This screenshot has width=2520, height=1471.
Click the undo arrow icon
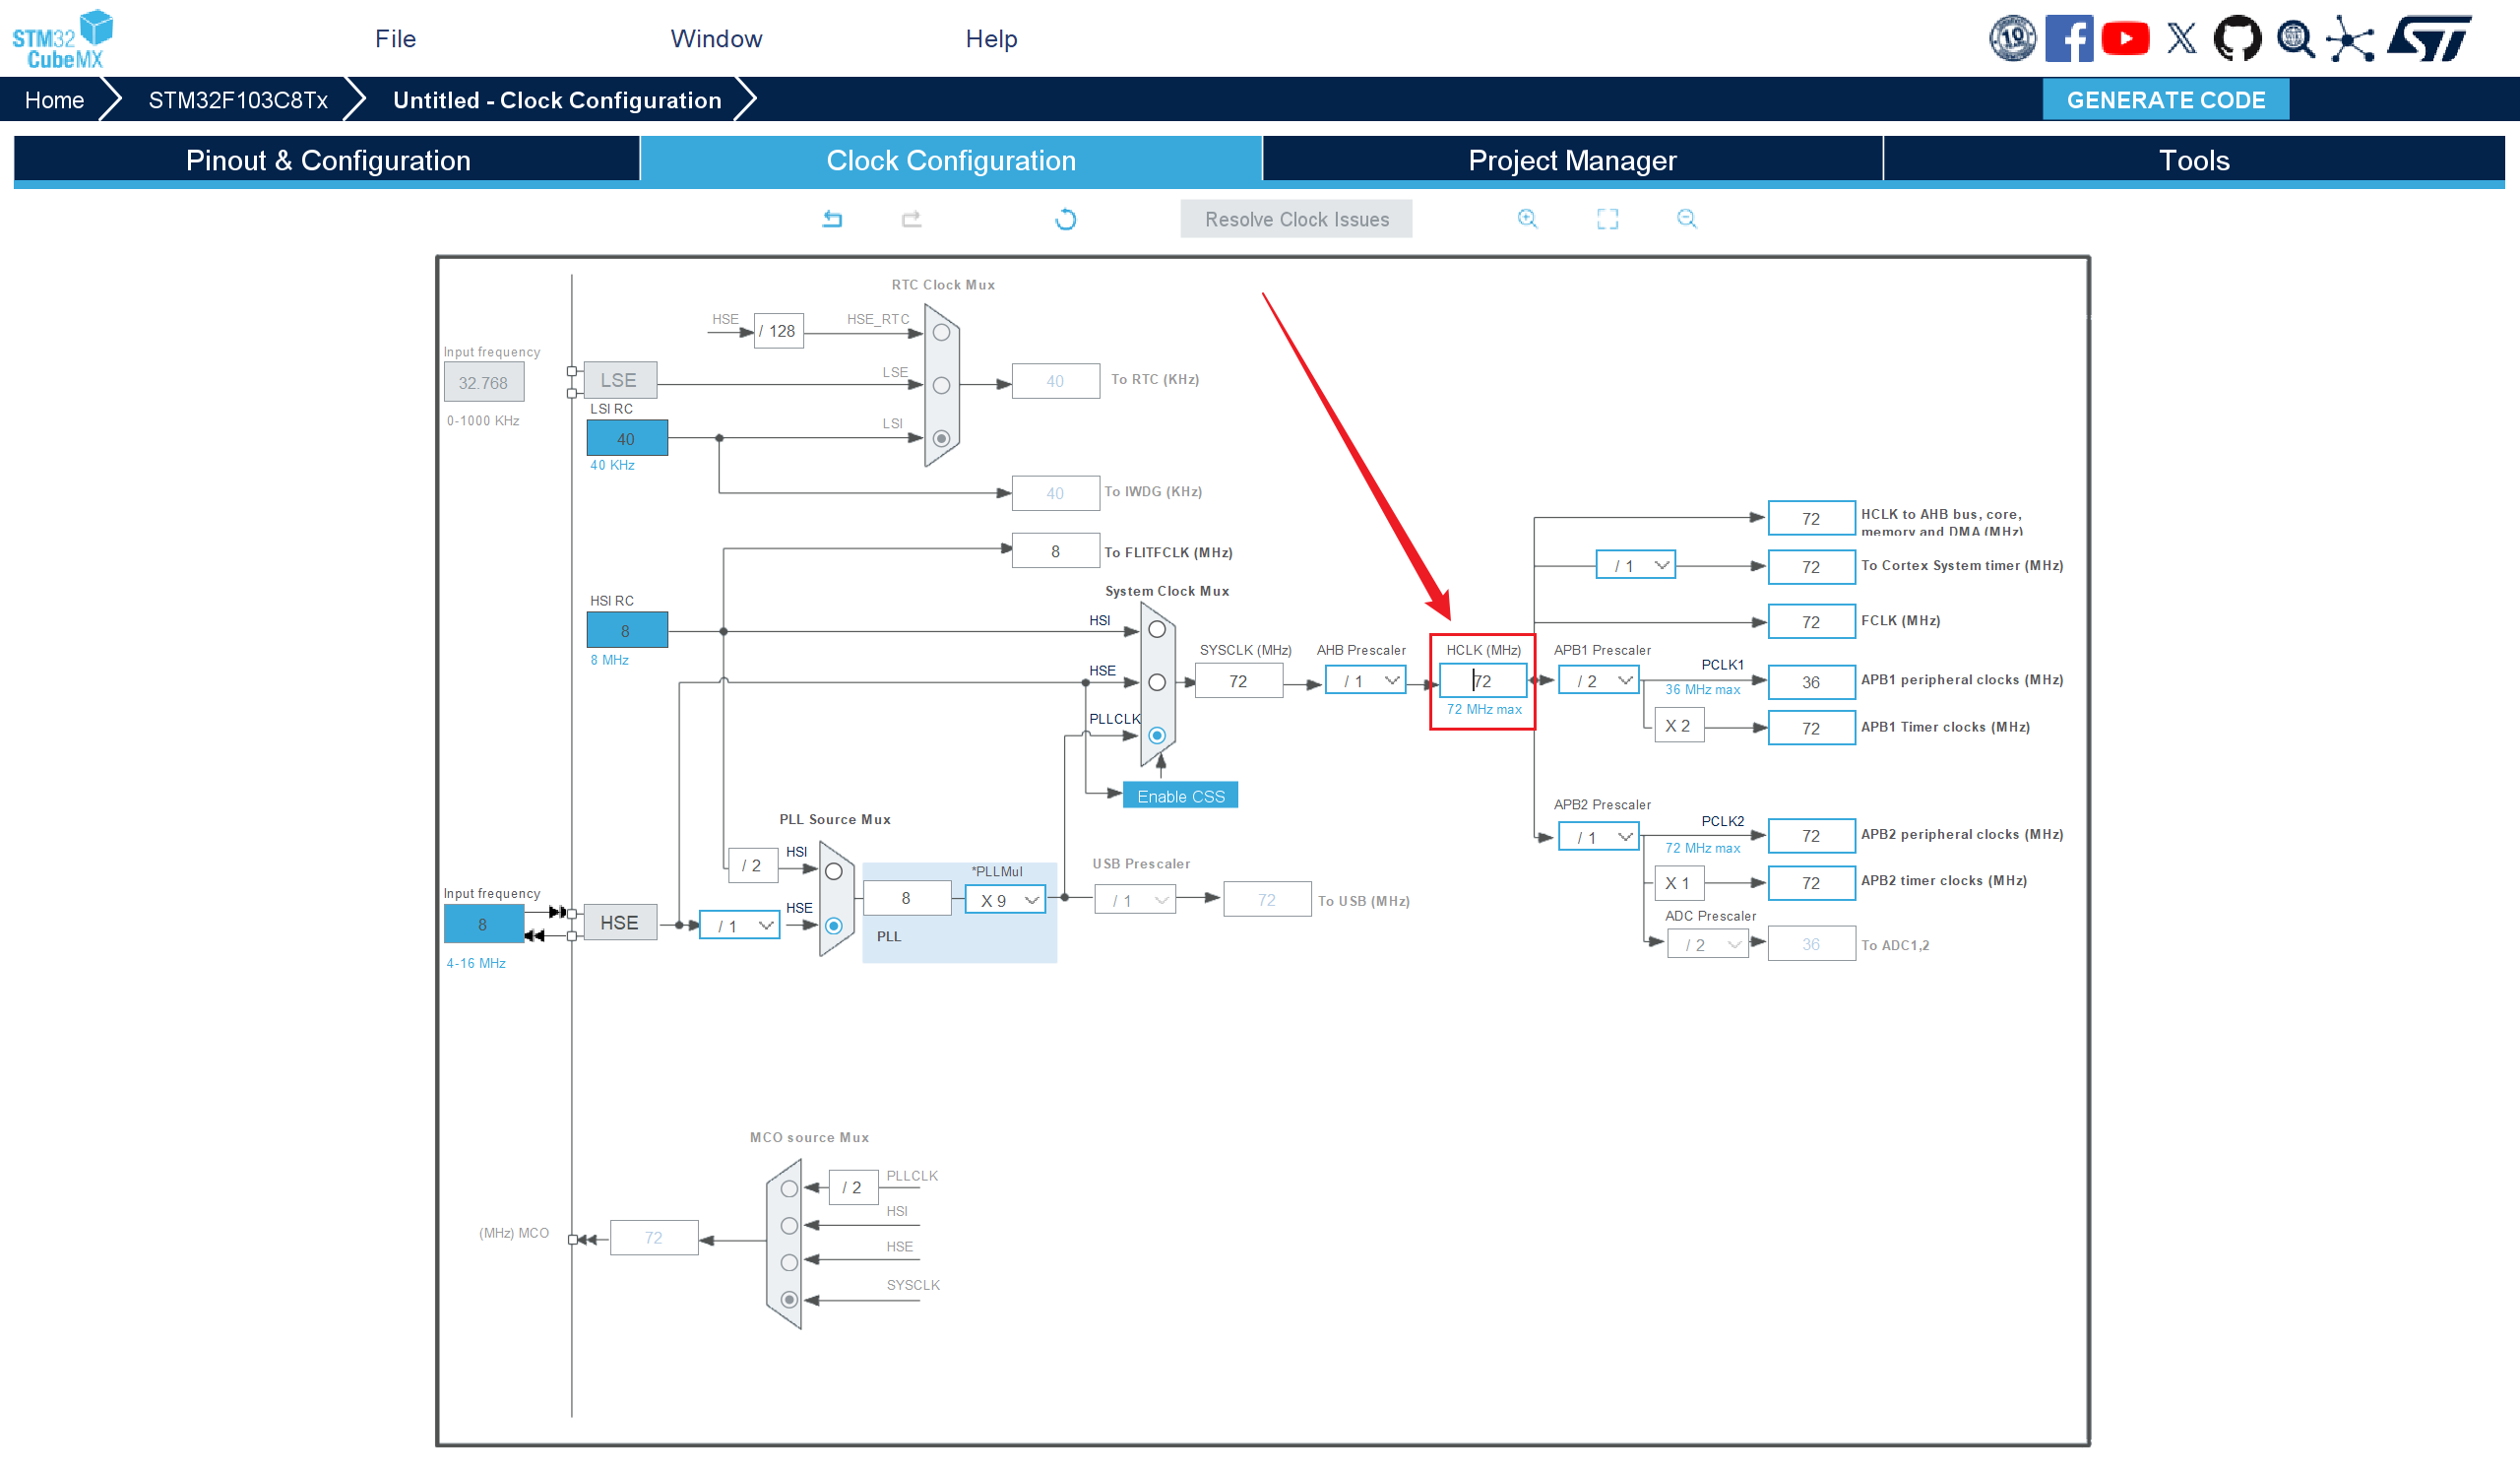click(x=832, y=219)
